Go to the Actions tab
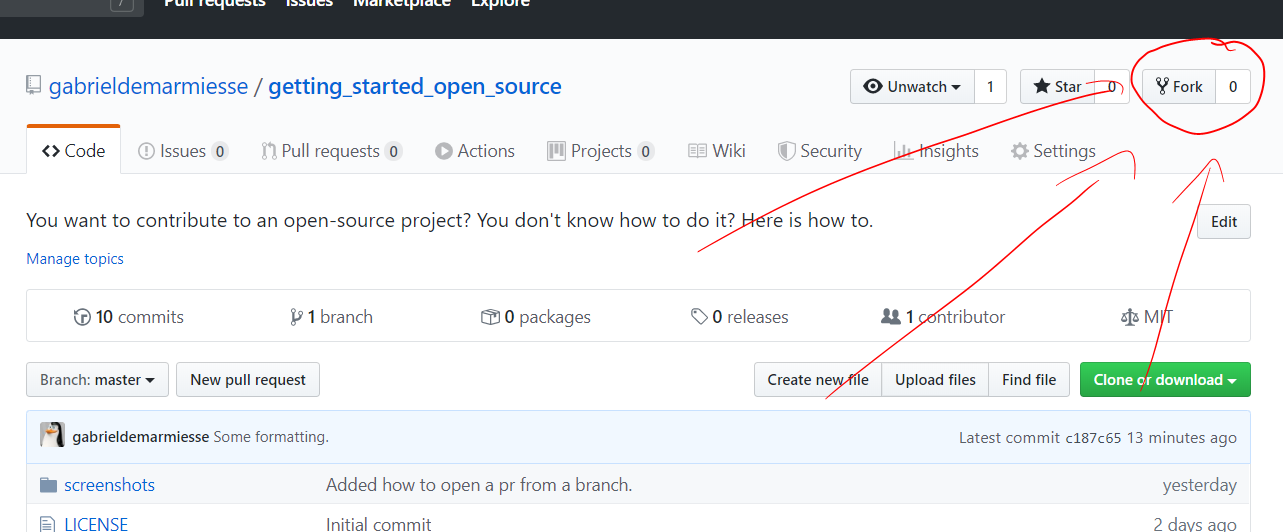The image size is (1283, 532). (475, 150)
